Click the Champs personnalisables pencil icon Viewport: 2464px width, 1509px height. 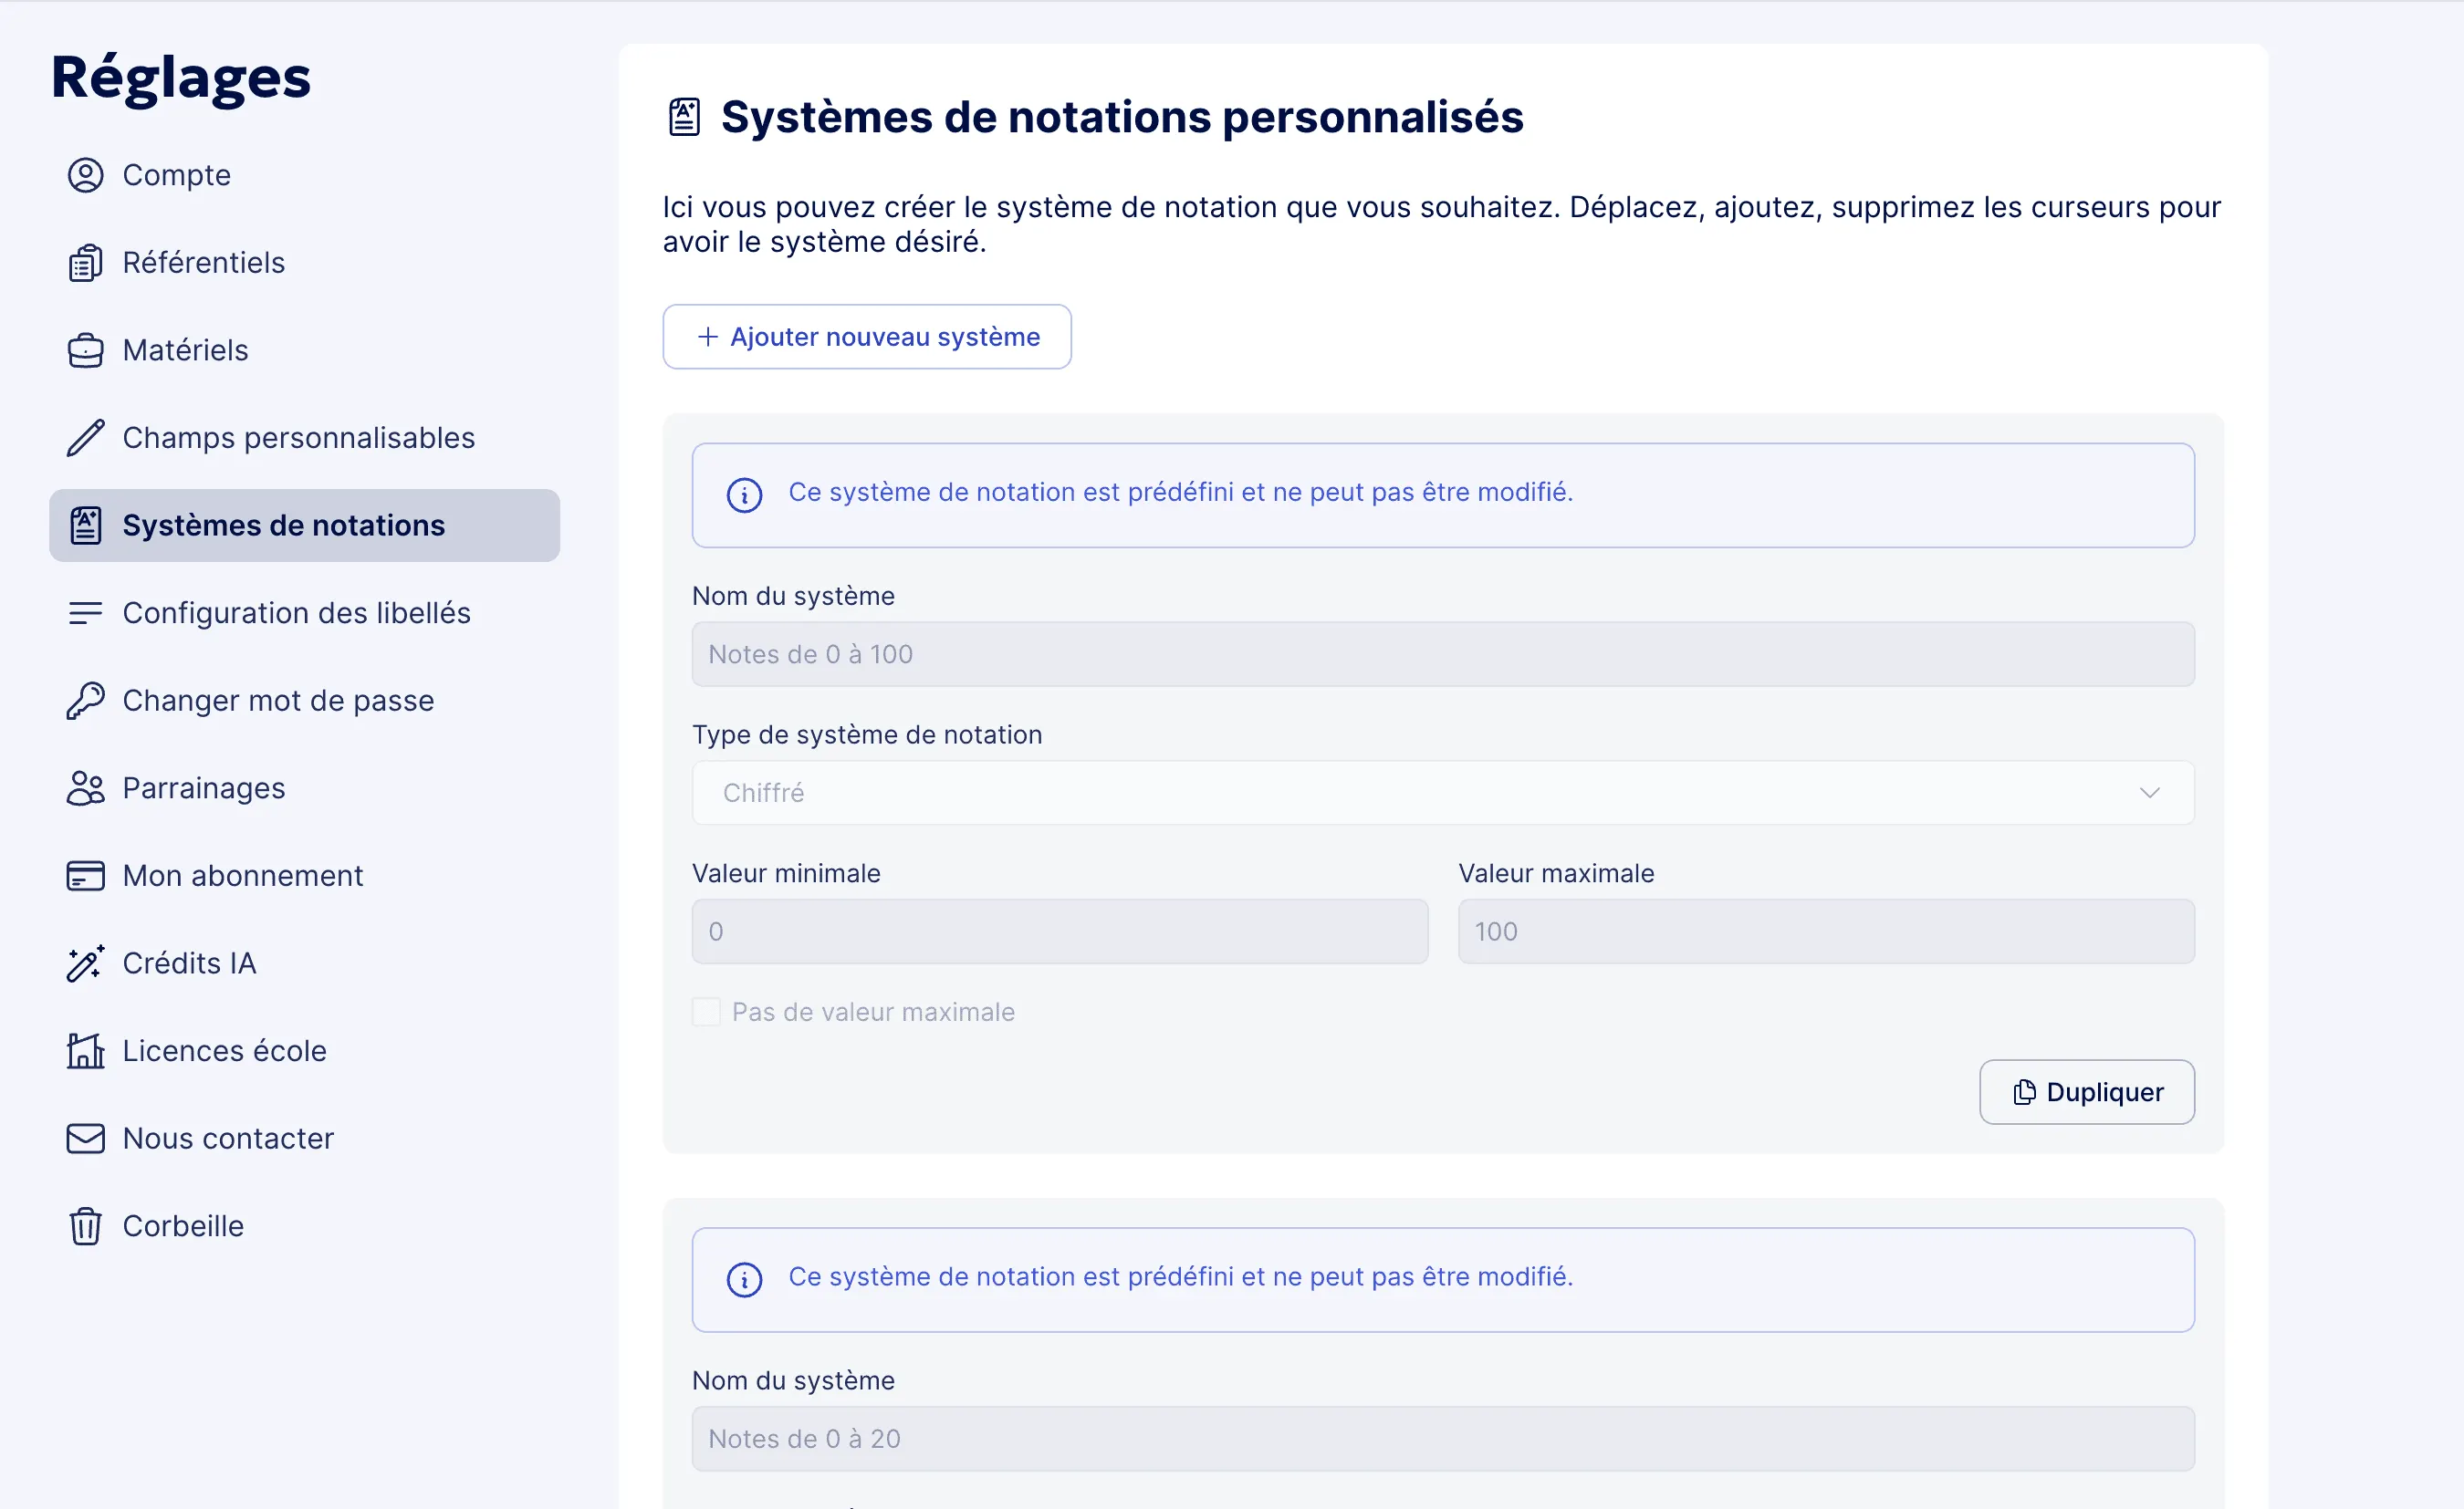pyautogui.click(x=85, y=438)
